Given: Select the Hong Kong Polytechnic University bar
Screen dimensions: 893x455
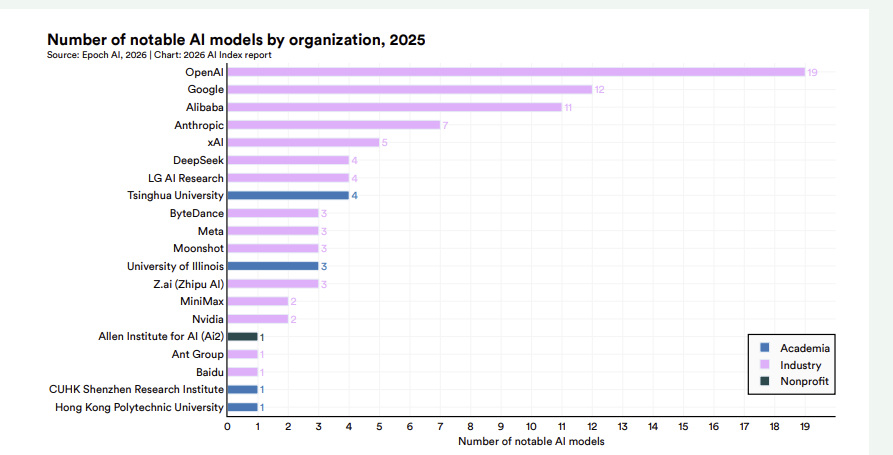Looking at the screenshot, I should pyautogui.click(x=243, y=407).
